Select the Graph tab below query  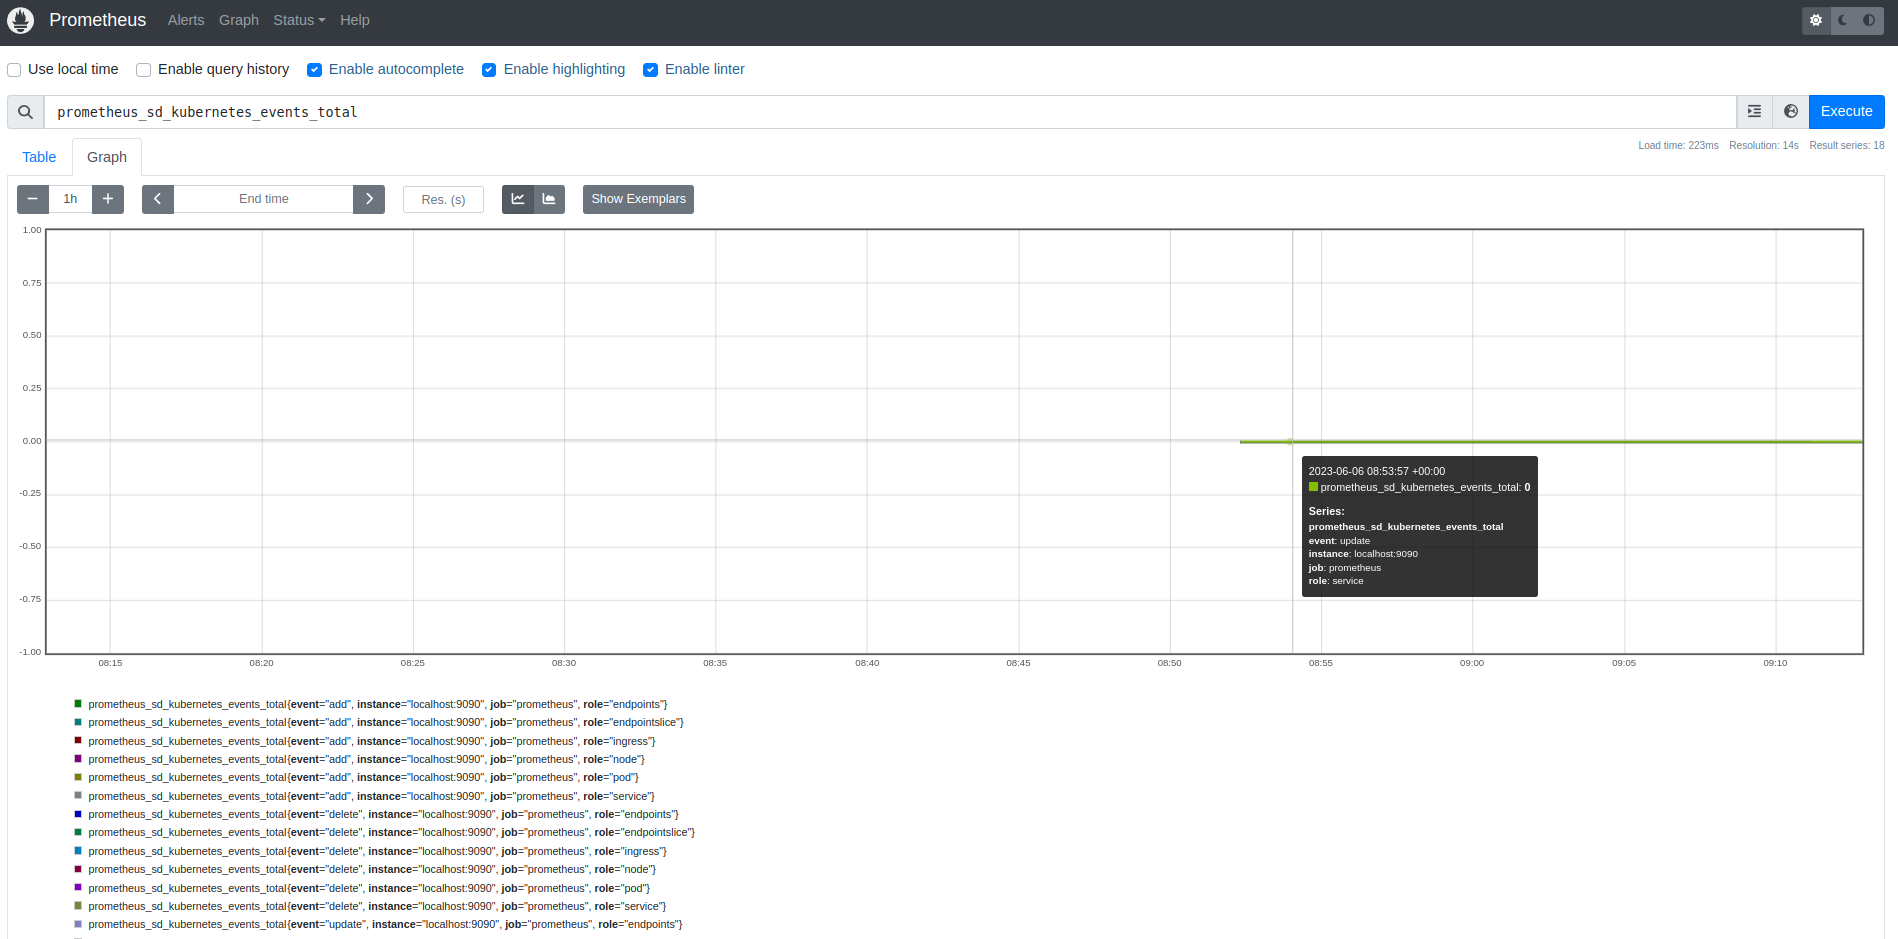click(107, 157)
